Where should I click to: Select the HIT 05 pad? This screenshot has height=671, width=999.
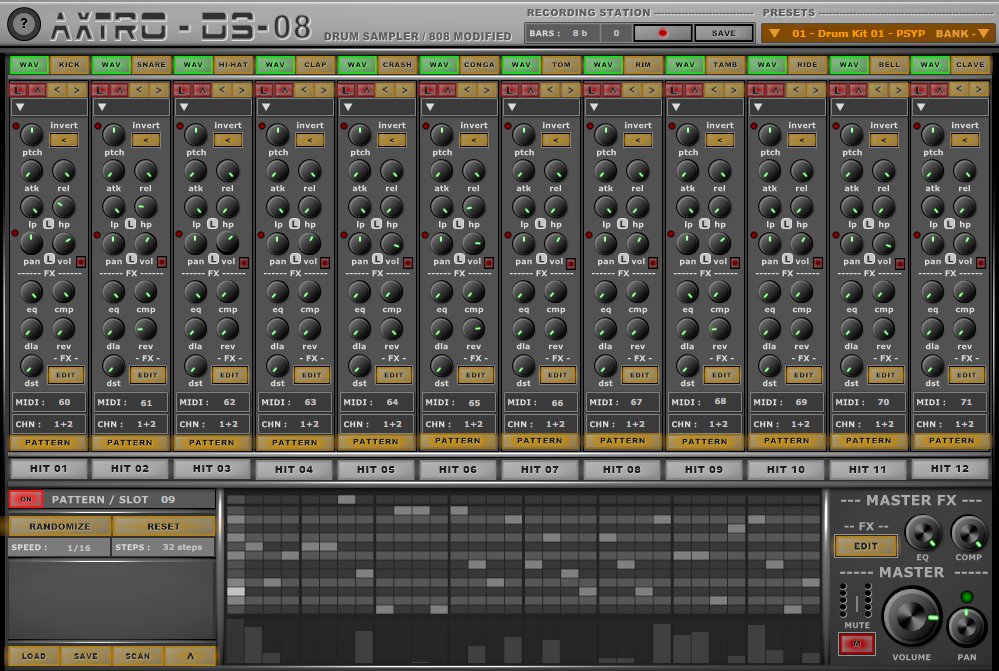pyautogui.click(x=375, y=468)
